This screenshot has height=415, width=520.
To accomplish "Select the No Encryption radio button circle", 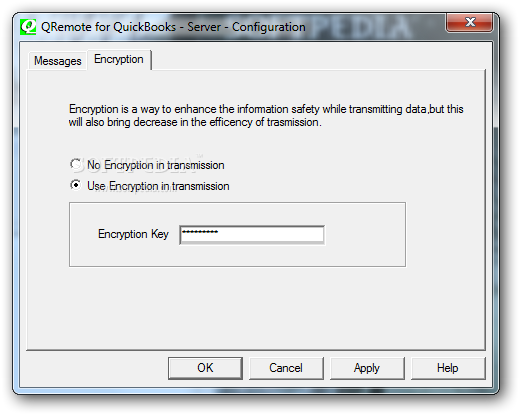I will [76, 164].
